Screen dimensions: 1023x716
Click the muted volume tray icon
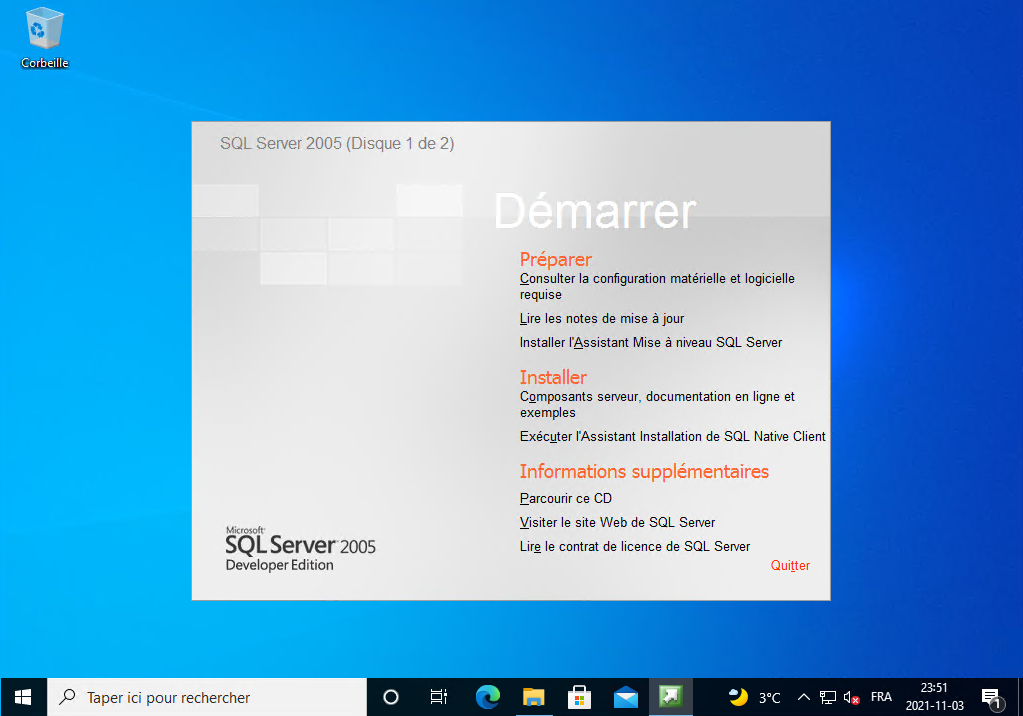tap(852, 697)
